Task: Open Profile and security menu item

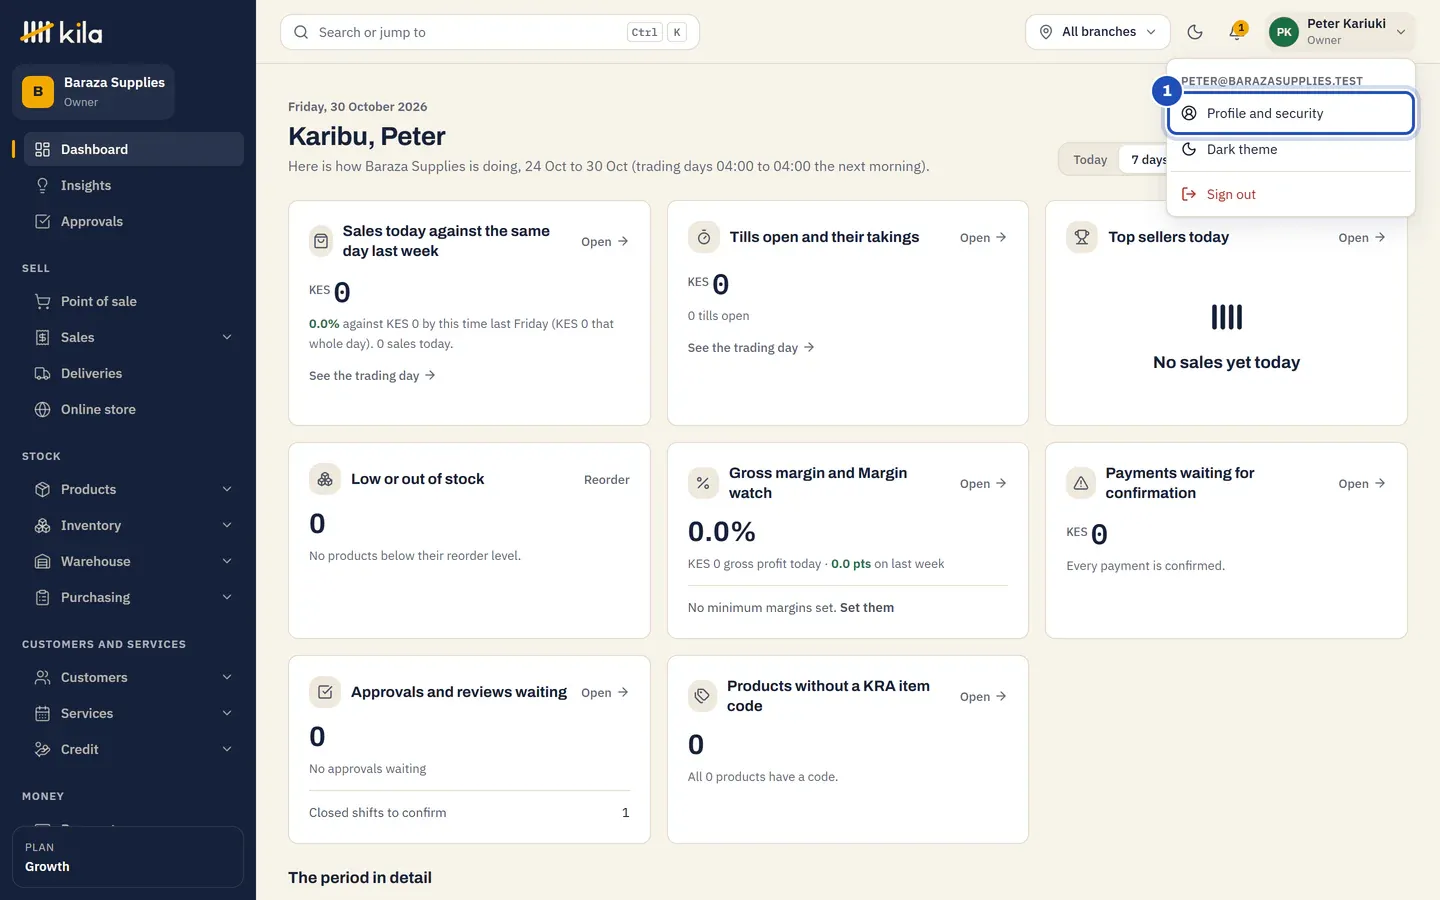Action: (1290, 114)
